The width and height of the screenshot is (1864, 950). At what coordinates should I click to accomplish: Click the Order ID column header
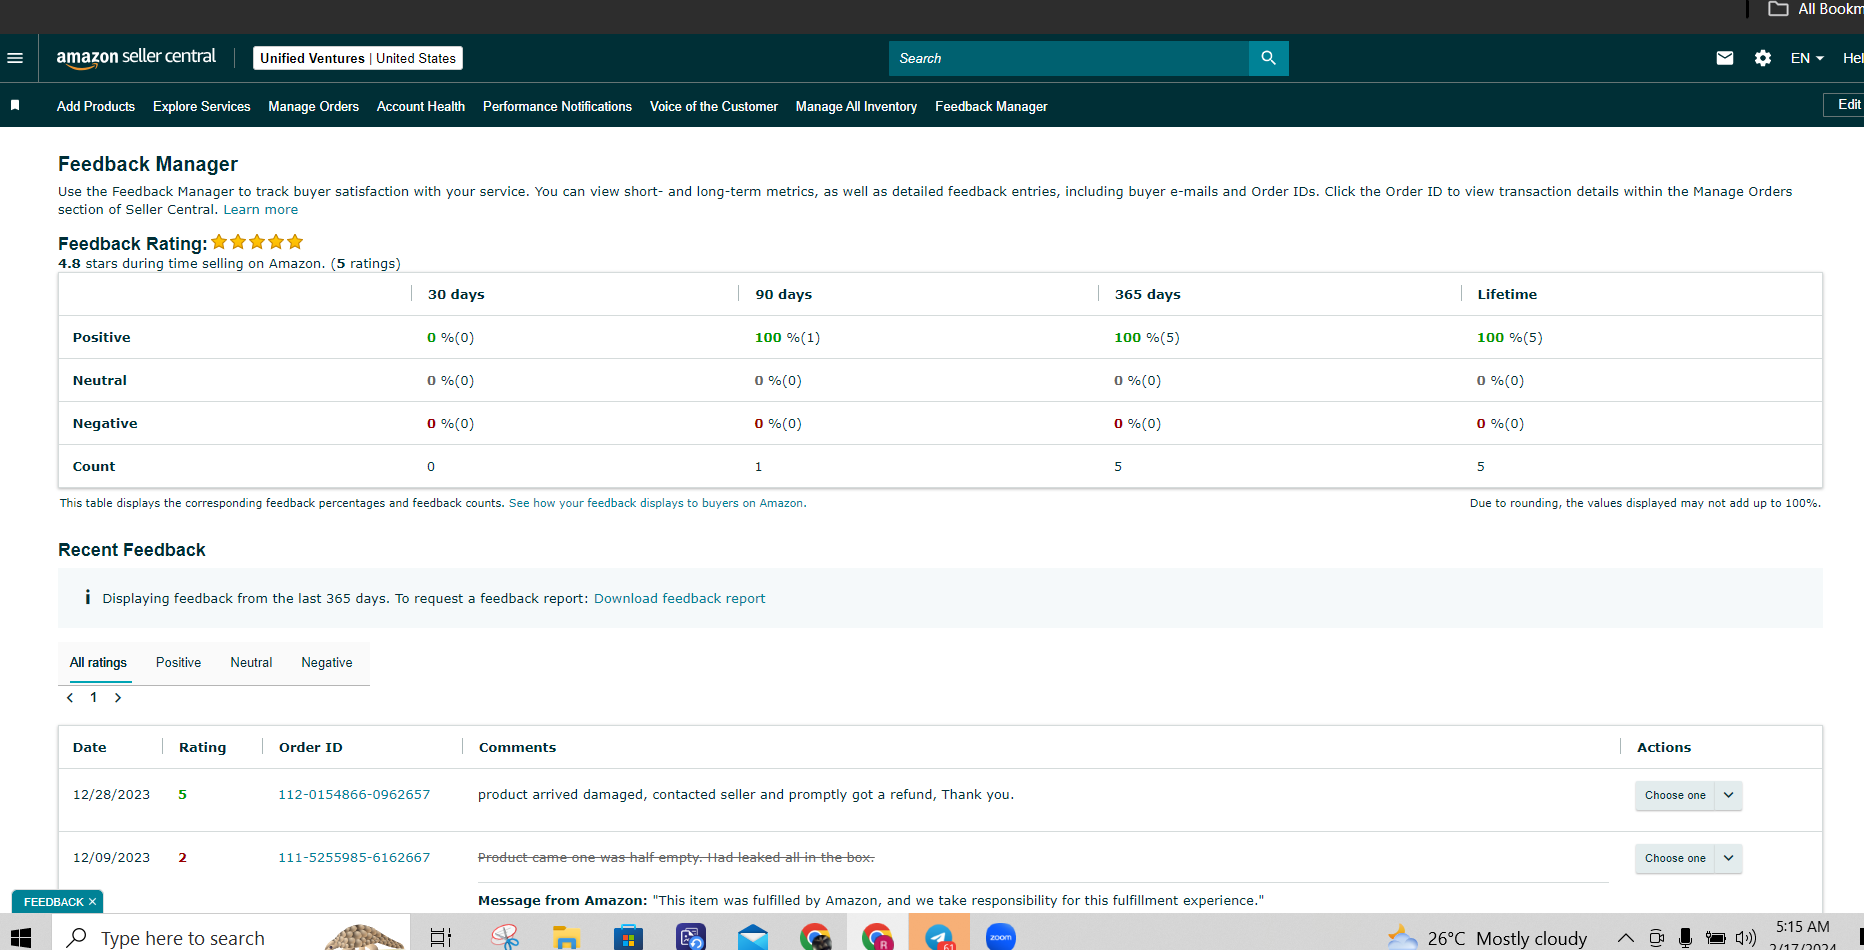(x=311, y=747)
